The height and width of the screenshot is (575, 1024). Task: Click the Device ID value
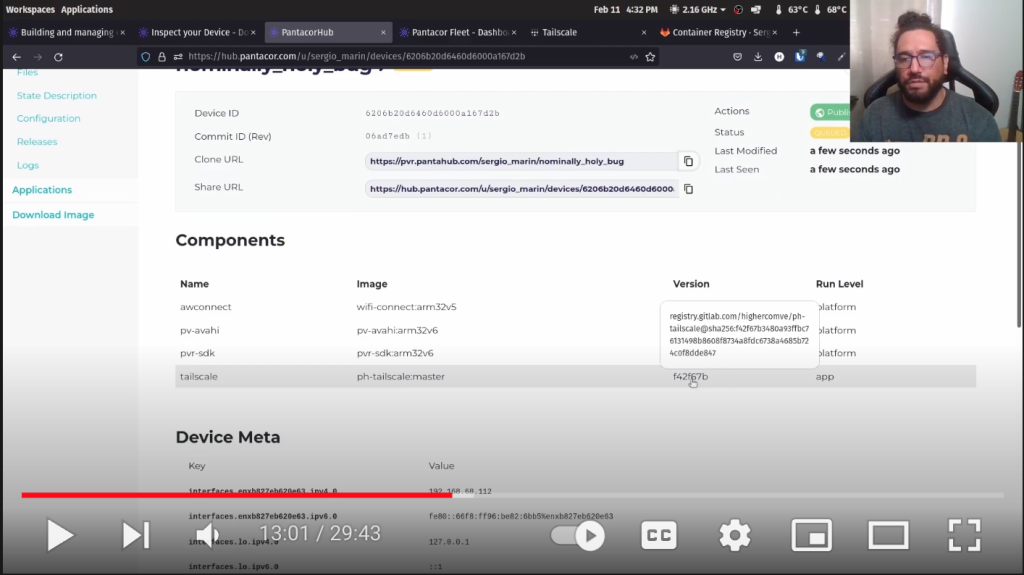click(x=432, y=113)
